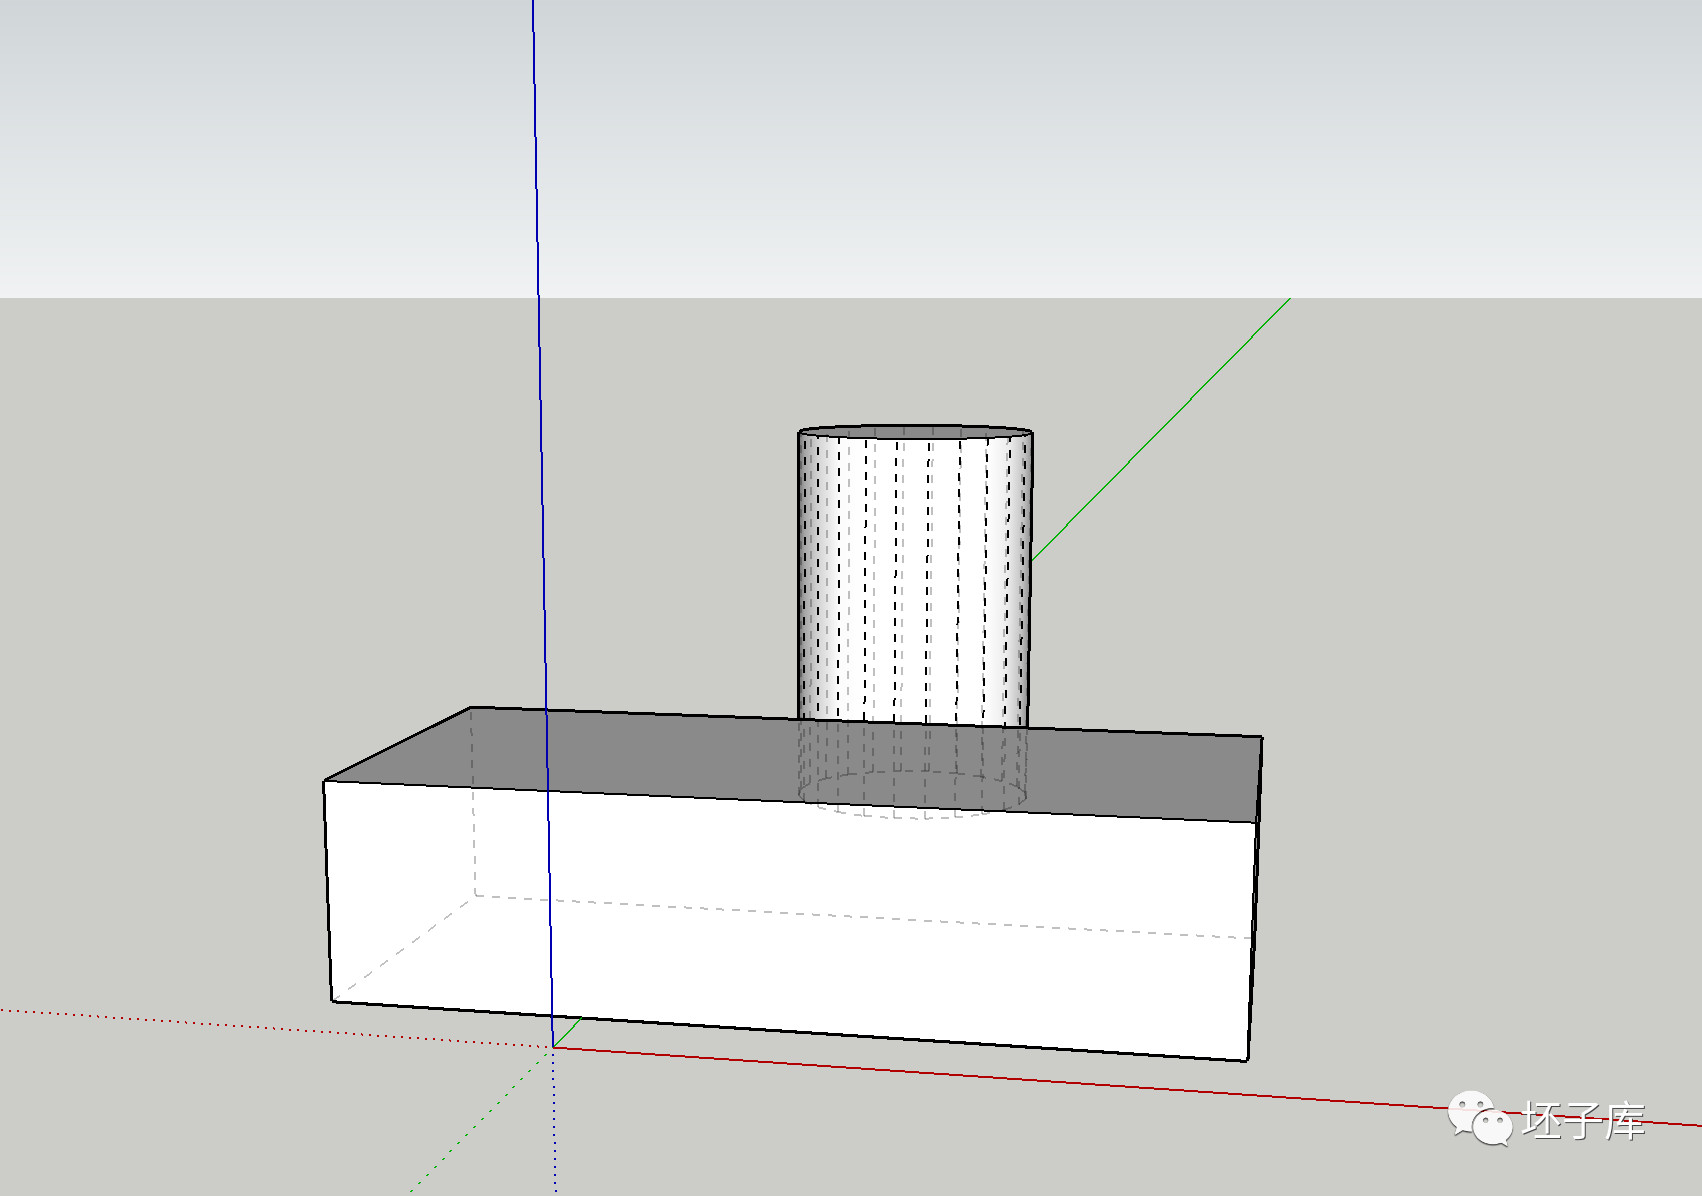Click the cylinder's top circular face
Viewport: 1702px width, 1196px height.
tap(915, 431)
